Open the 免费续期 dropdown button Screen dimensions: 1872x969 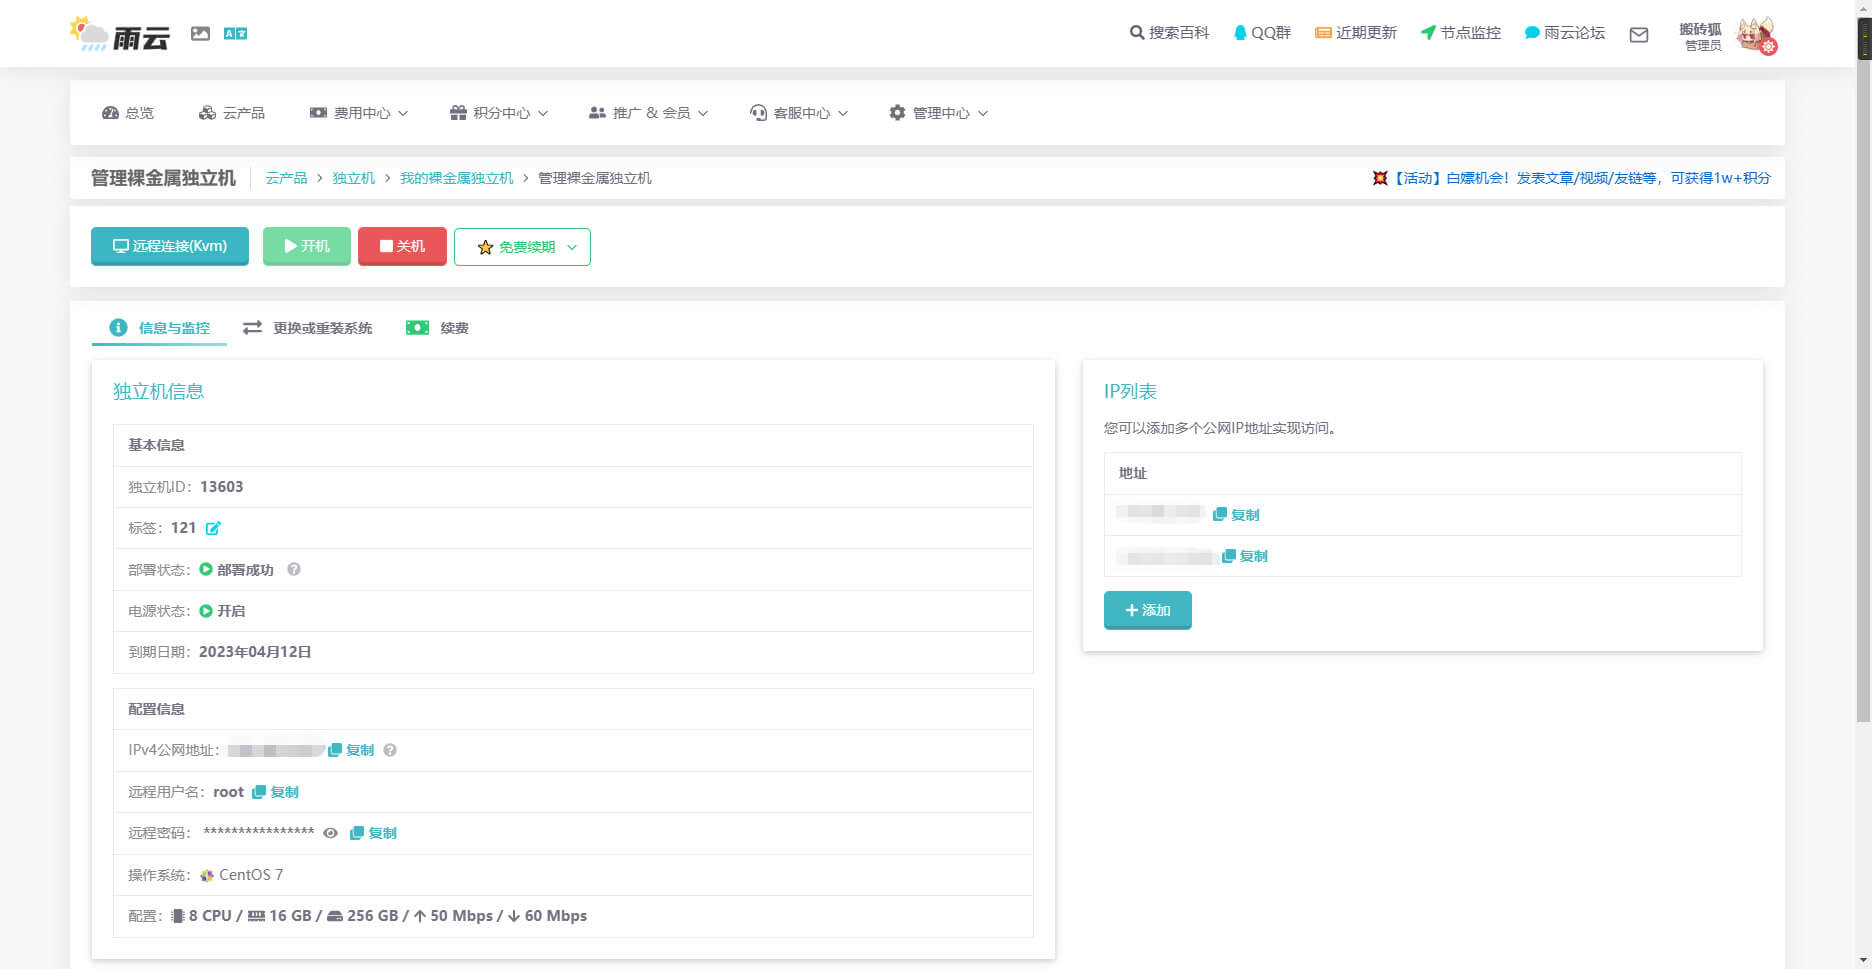pyautogui.click(x=522, y=247)
